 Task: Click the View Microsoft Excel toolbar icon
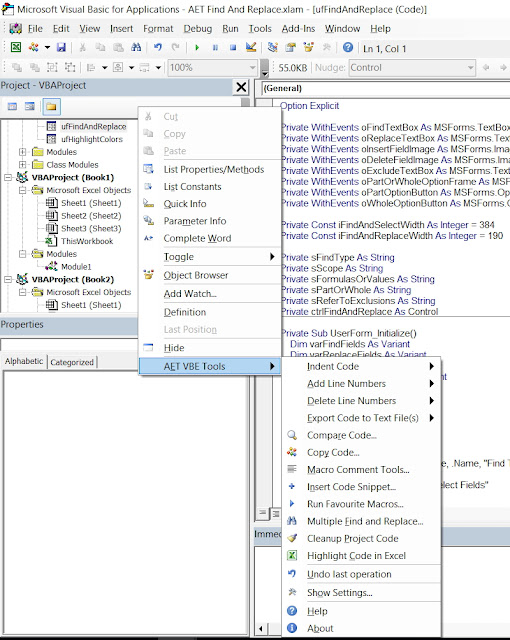point(16,47)
